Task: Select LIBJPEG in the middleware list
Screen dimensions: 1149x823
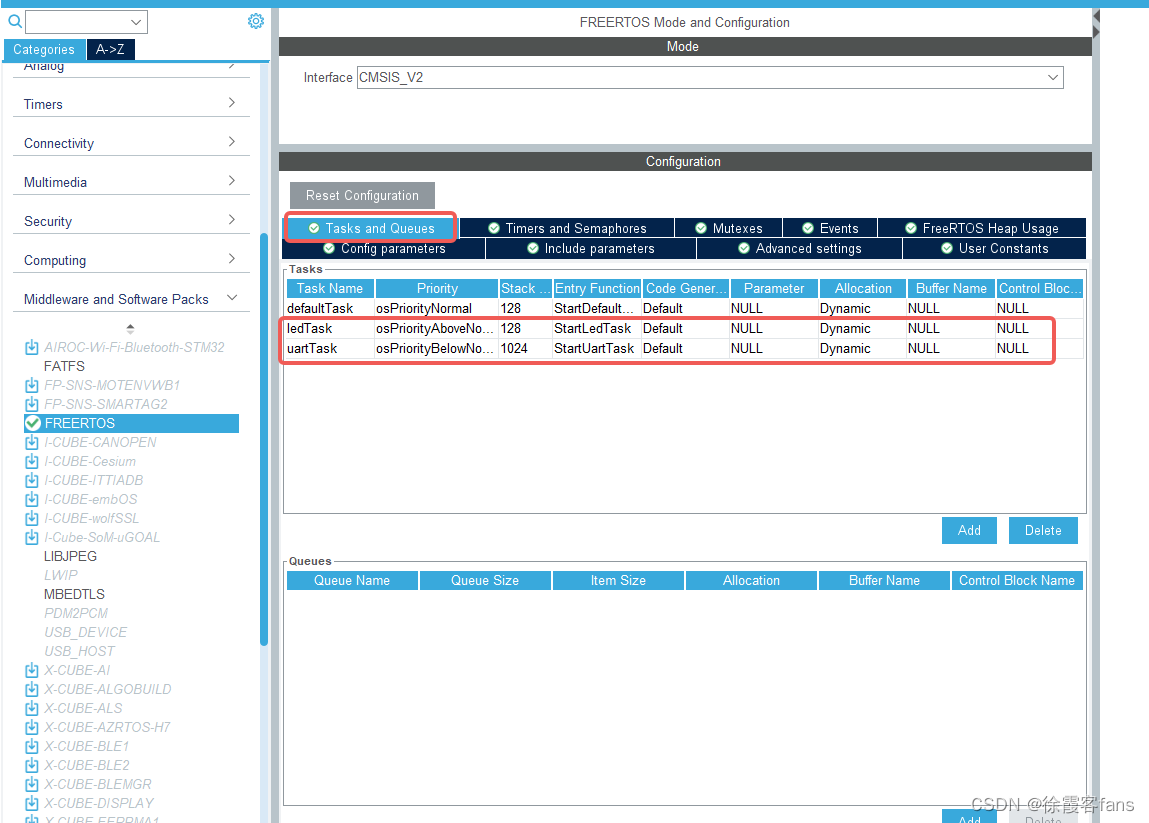Action: click(x=70, y=556)
